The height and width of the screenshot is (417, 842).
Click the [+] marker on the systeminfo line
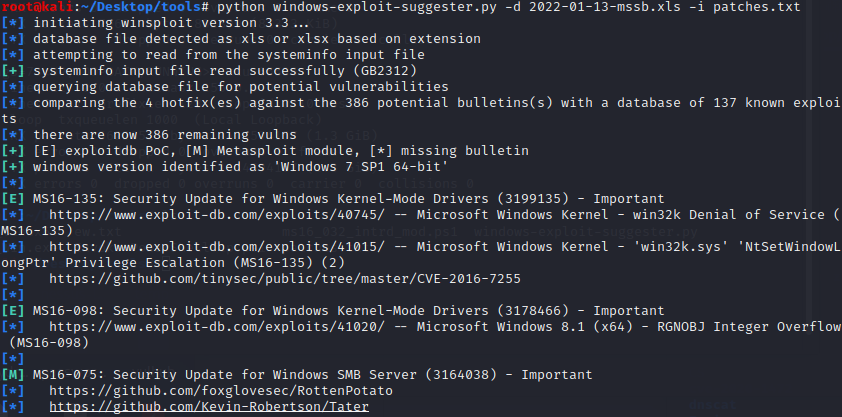click(13, 71)
